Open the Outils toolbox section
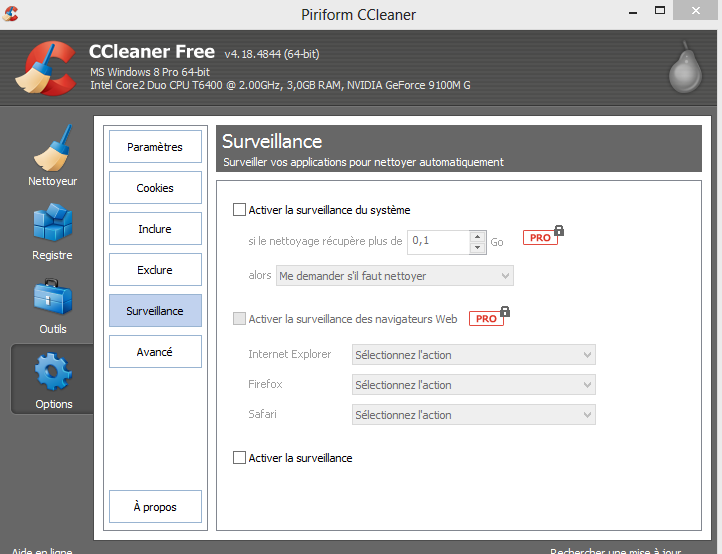Image resolution: width=722 pixels, height=554 pixels. pos(52,306)
